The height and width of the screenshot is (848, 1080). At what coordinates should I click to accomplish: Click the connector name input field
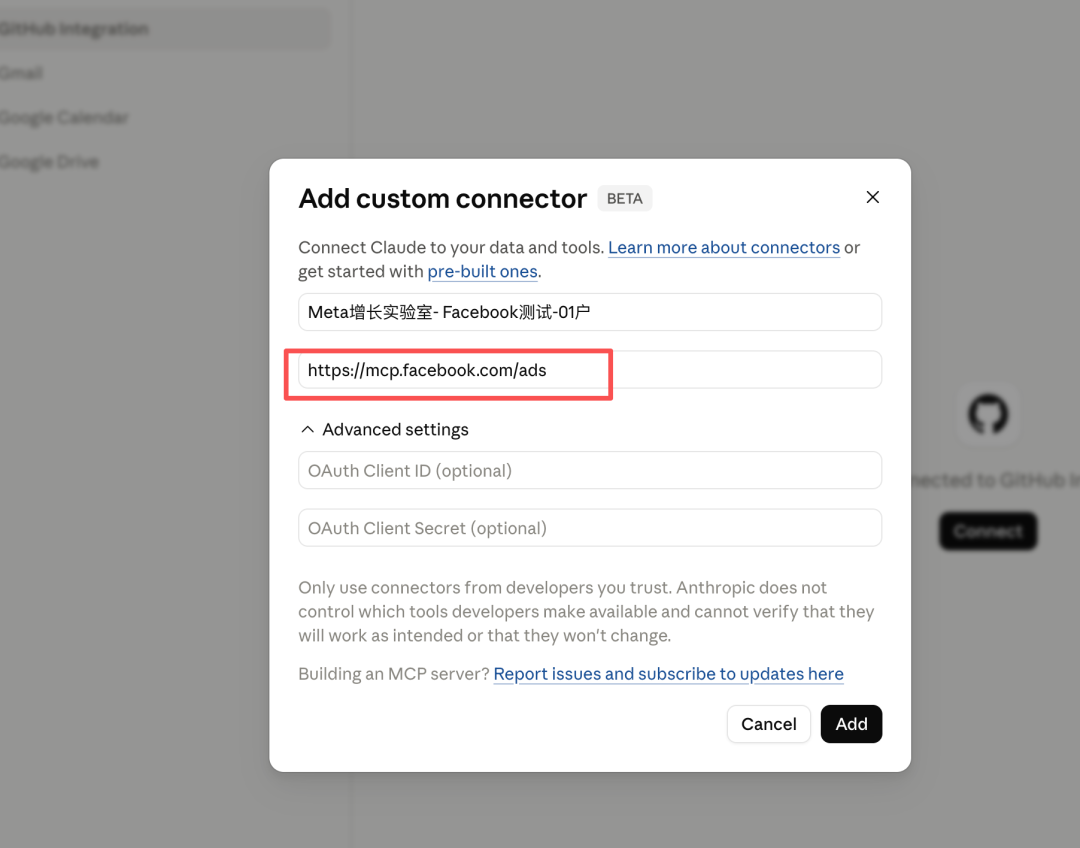tap(590, 312)
